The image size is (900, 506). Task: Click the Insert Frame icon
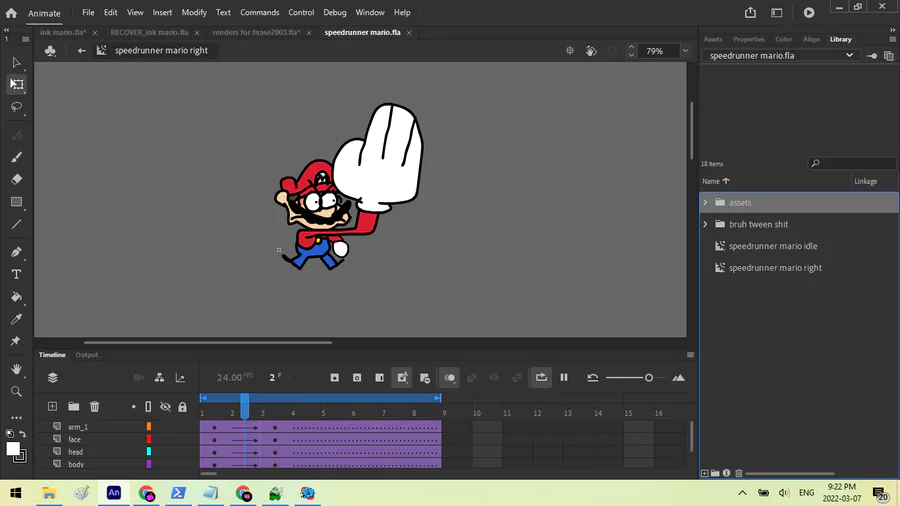379,377
